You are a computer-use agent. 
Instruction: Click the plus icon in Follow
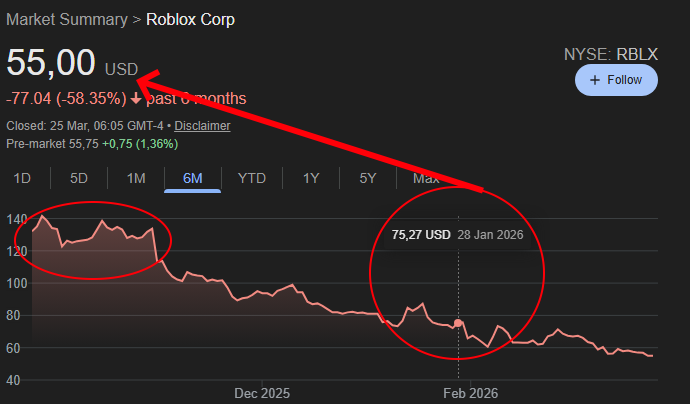pos(595,80)
